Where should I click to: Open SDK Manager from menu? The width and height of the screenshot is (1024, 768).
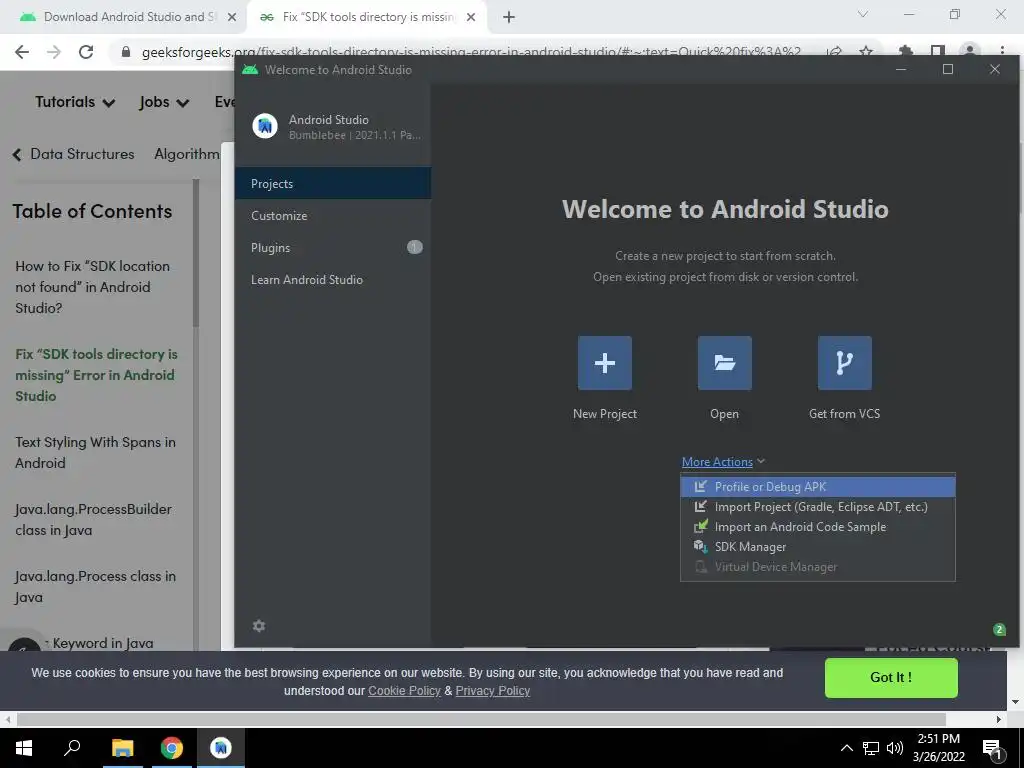pos(818,547)
